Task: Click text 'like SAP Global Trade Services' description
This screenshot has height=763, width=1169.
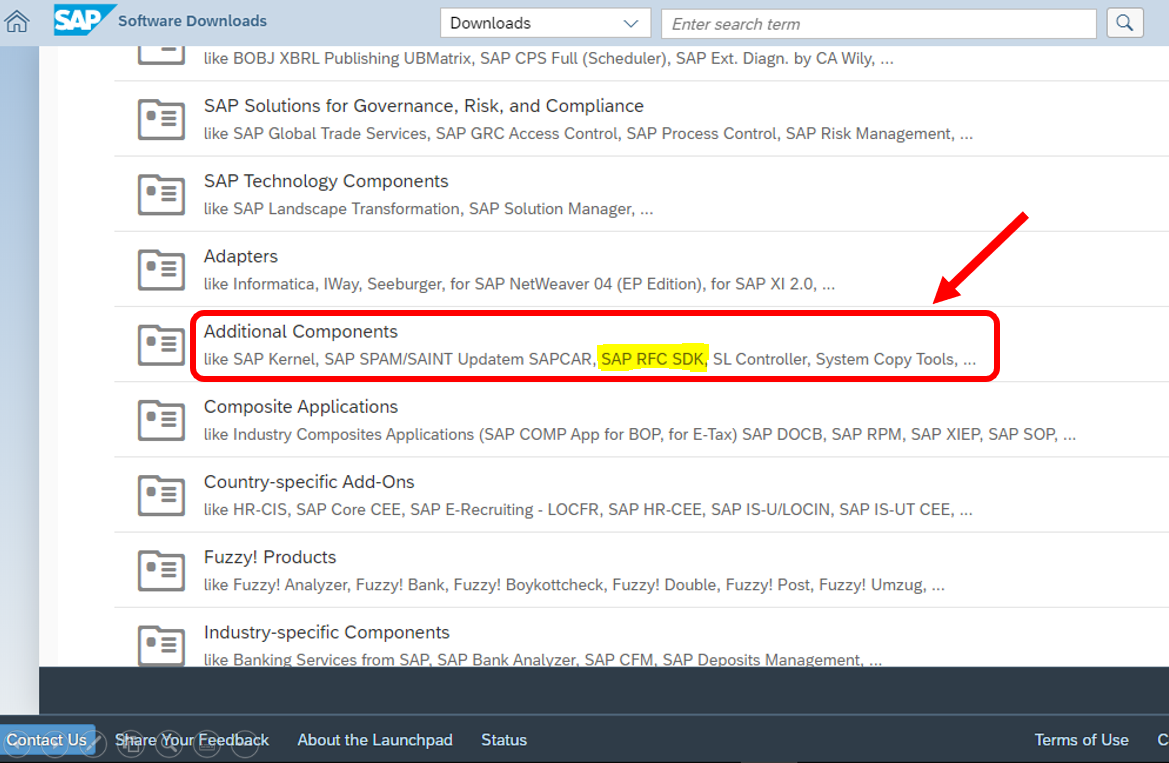Action: [588, 134]
